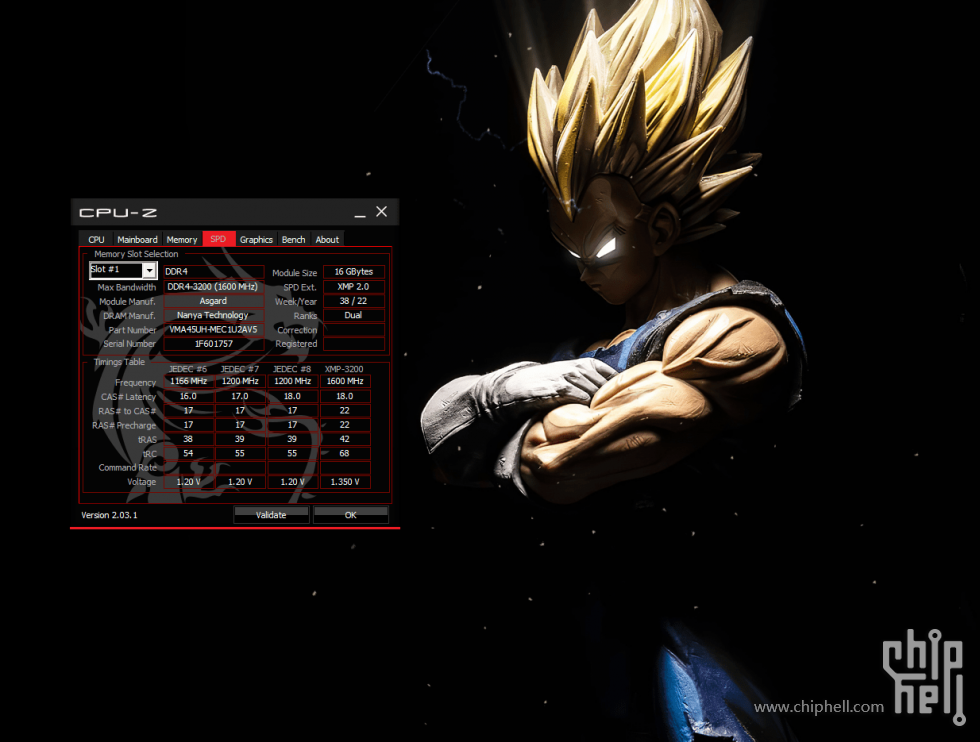Click the JEDEC #7 column header

click(240, 369)
